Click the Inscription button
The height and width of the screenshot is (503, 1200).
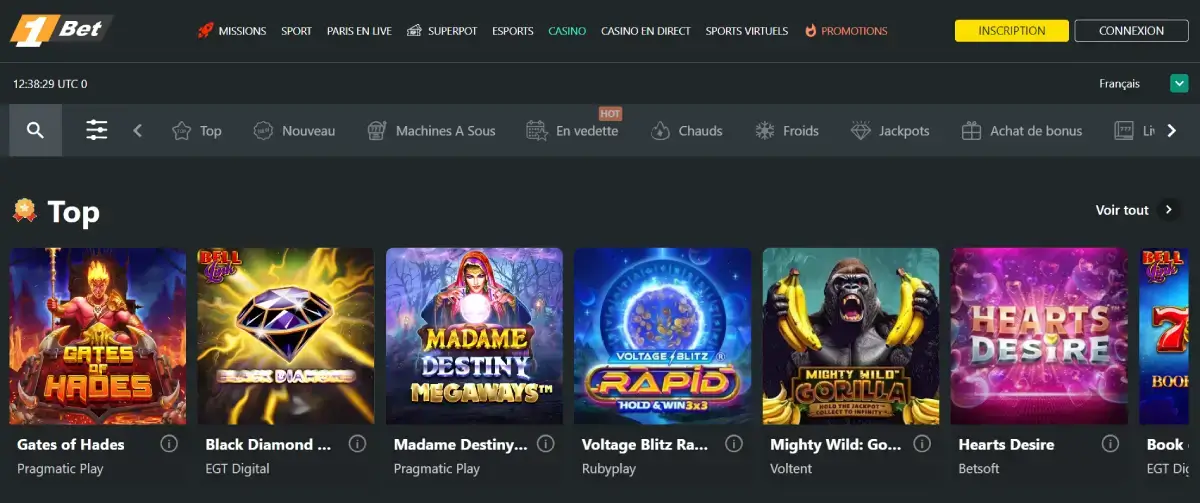[x=1012, y=31]
